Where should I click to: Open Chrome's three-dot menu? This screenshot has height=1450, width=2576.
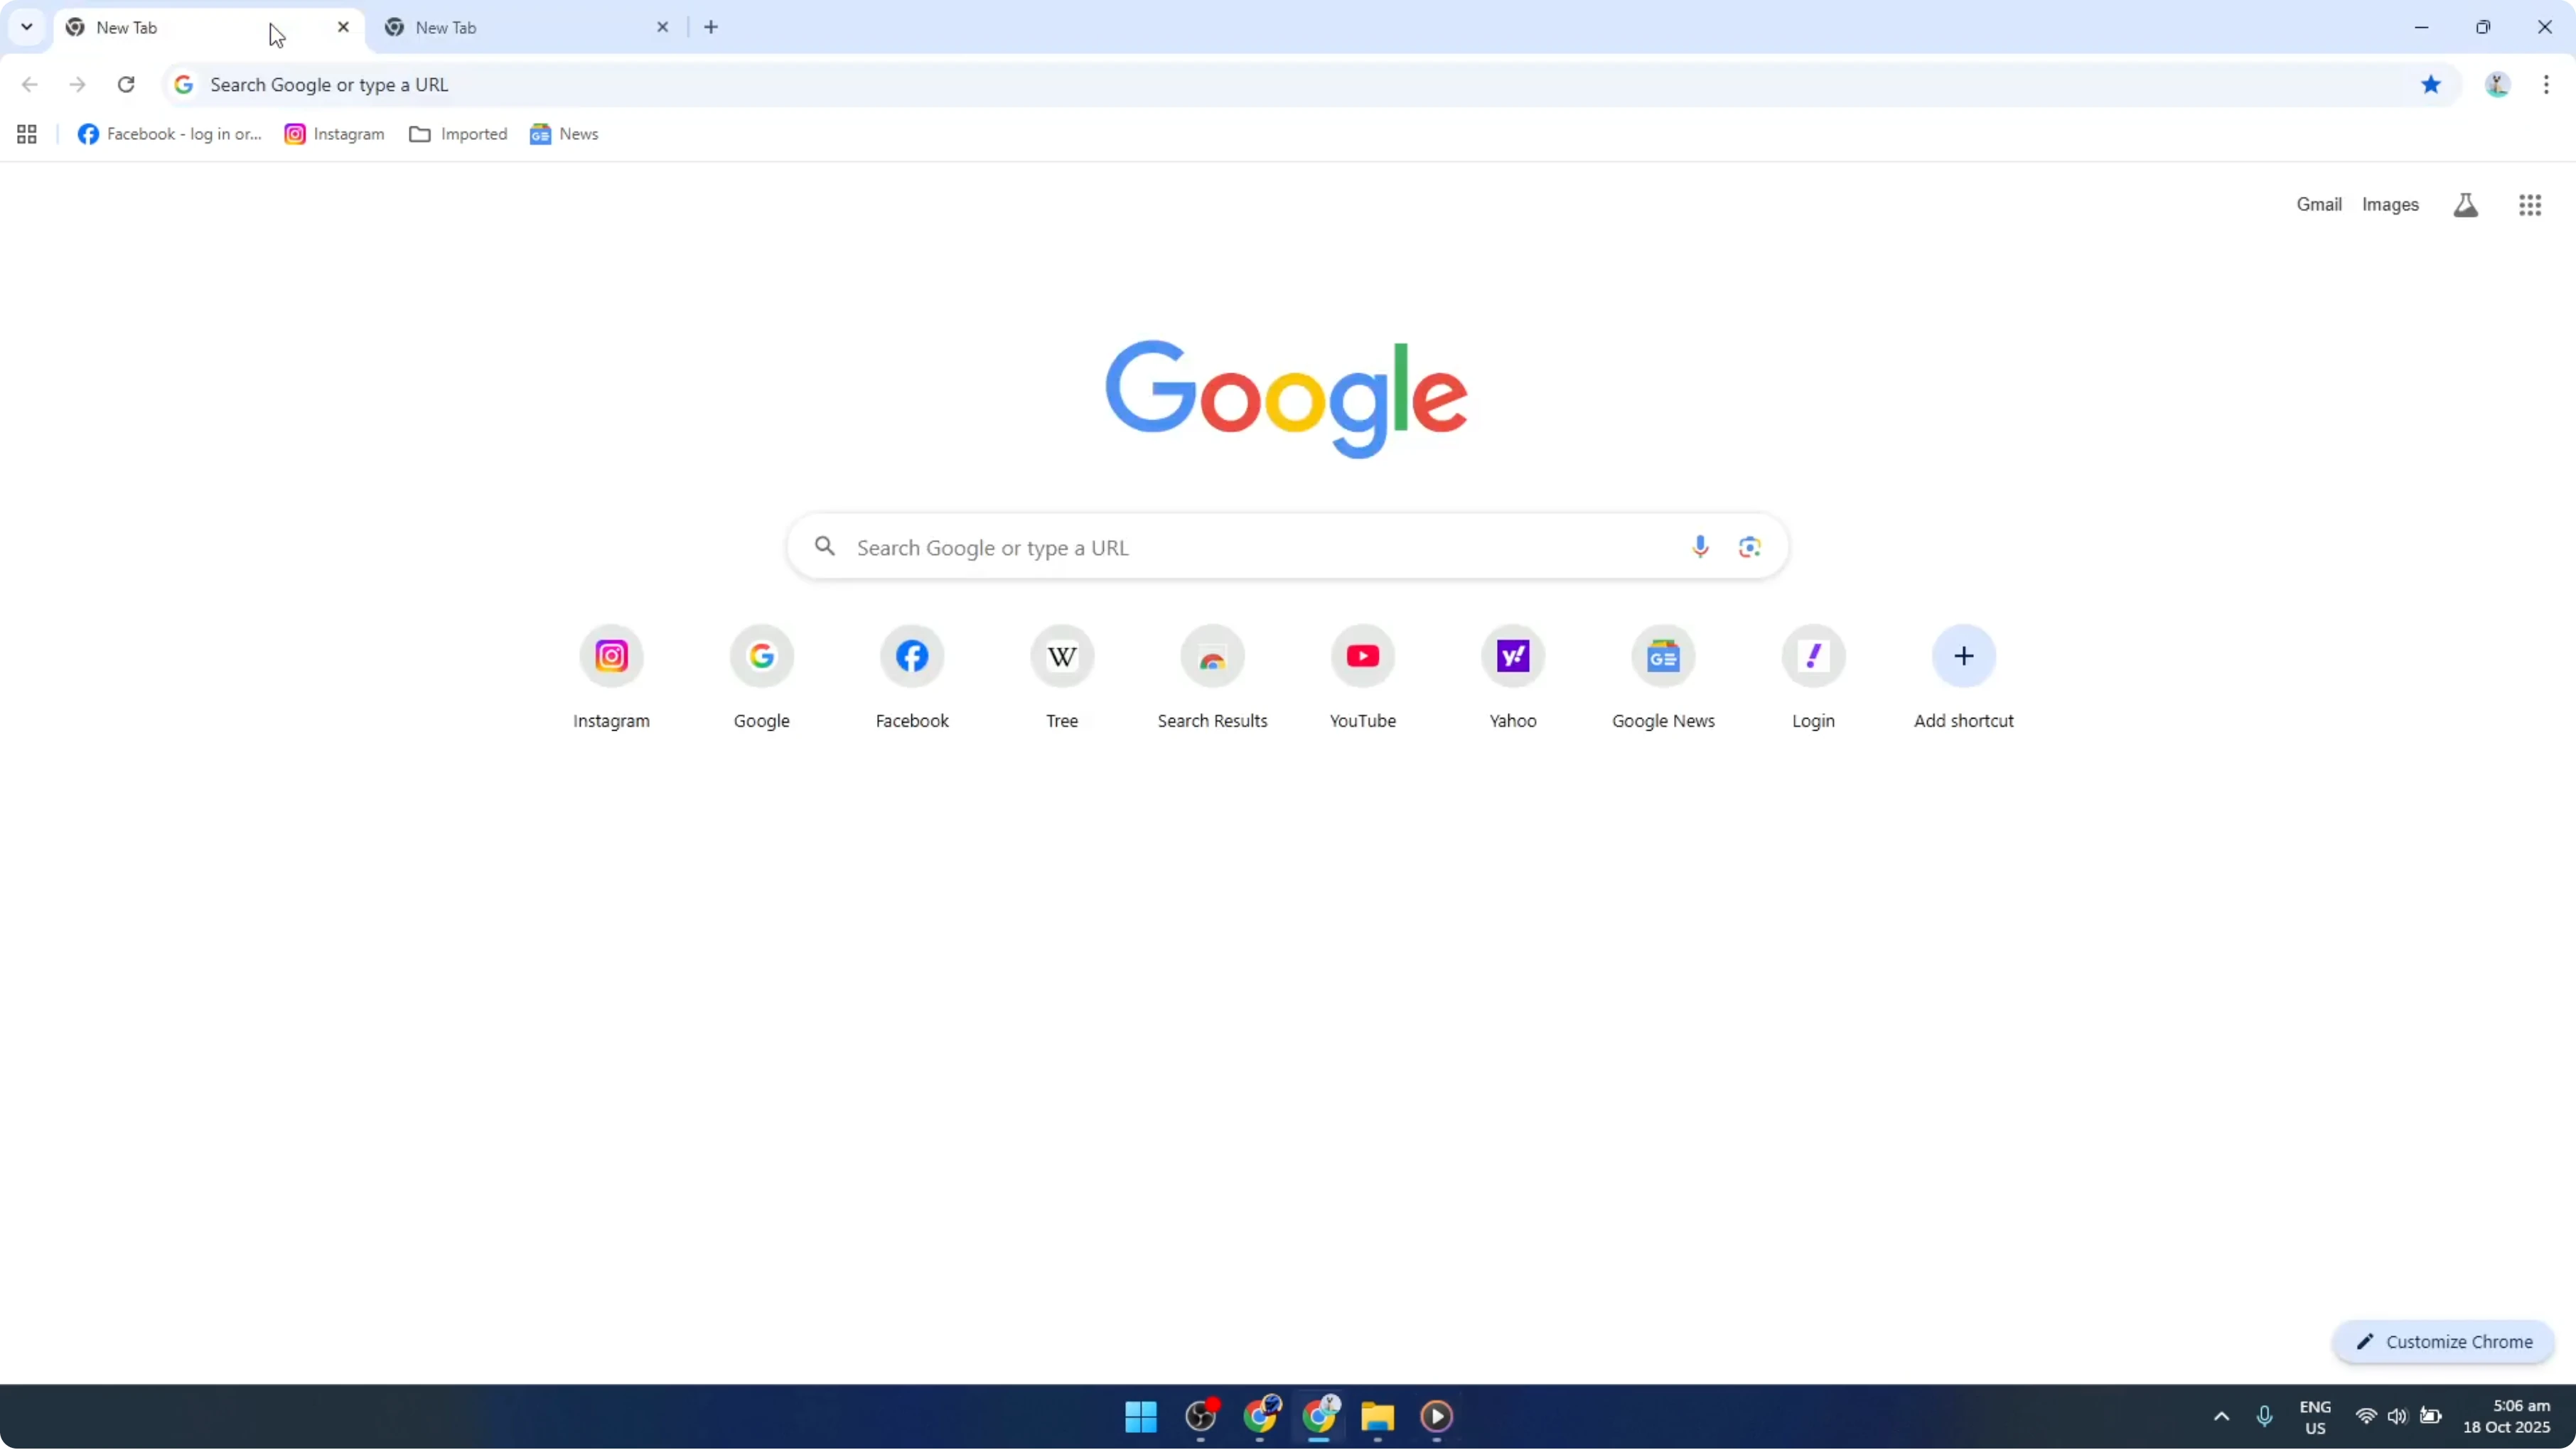coord(2546,85)
